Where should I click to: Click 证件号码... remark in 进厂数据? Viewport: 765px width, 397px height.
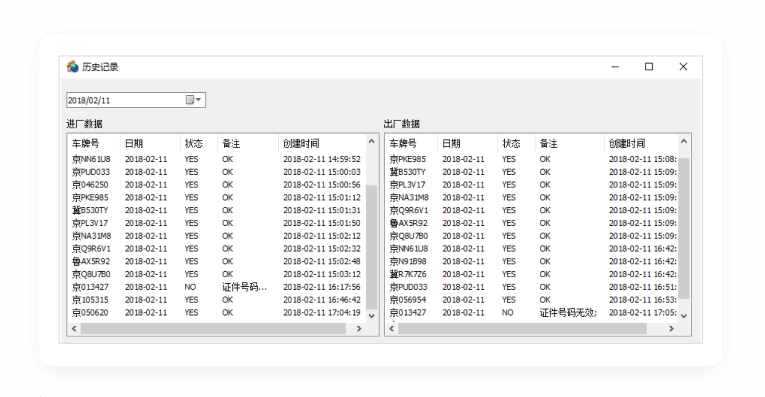[x=244, y=287]
